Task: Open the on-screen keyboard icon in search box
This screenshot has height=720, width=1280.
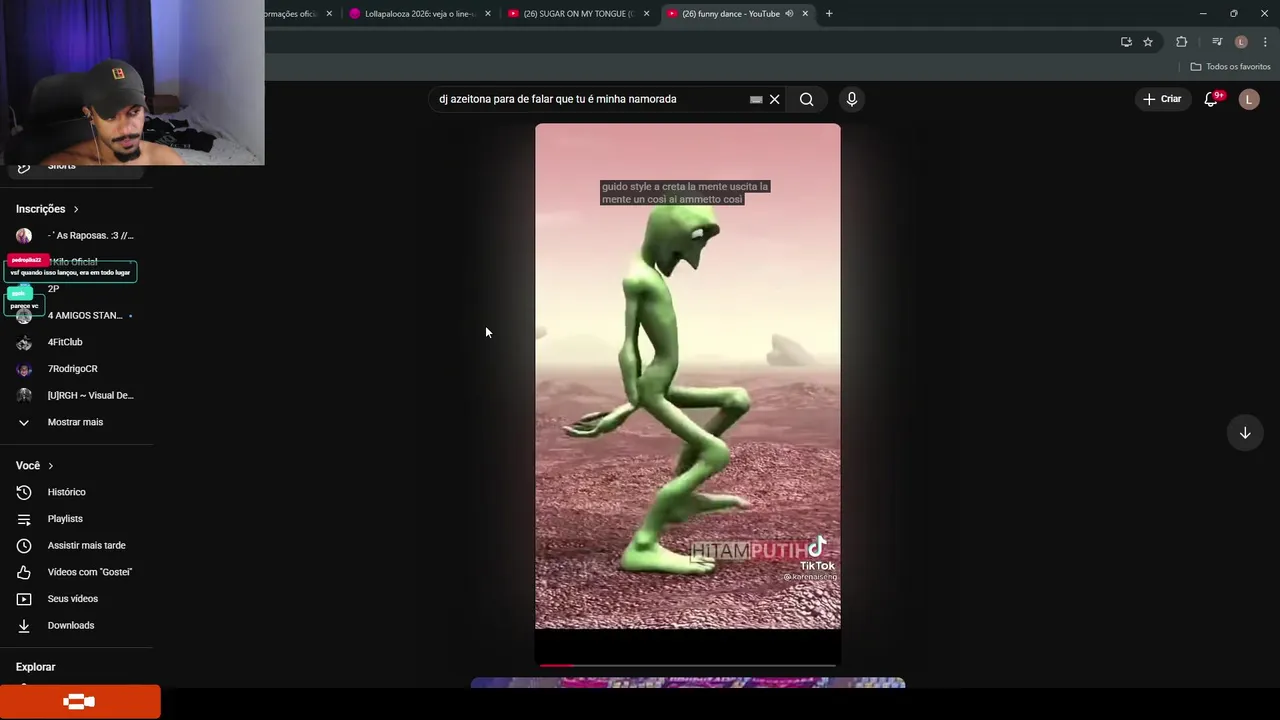Action: pos(756,99)
